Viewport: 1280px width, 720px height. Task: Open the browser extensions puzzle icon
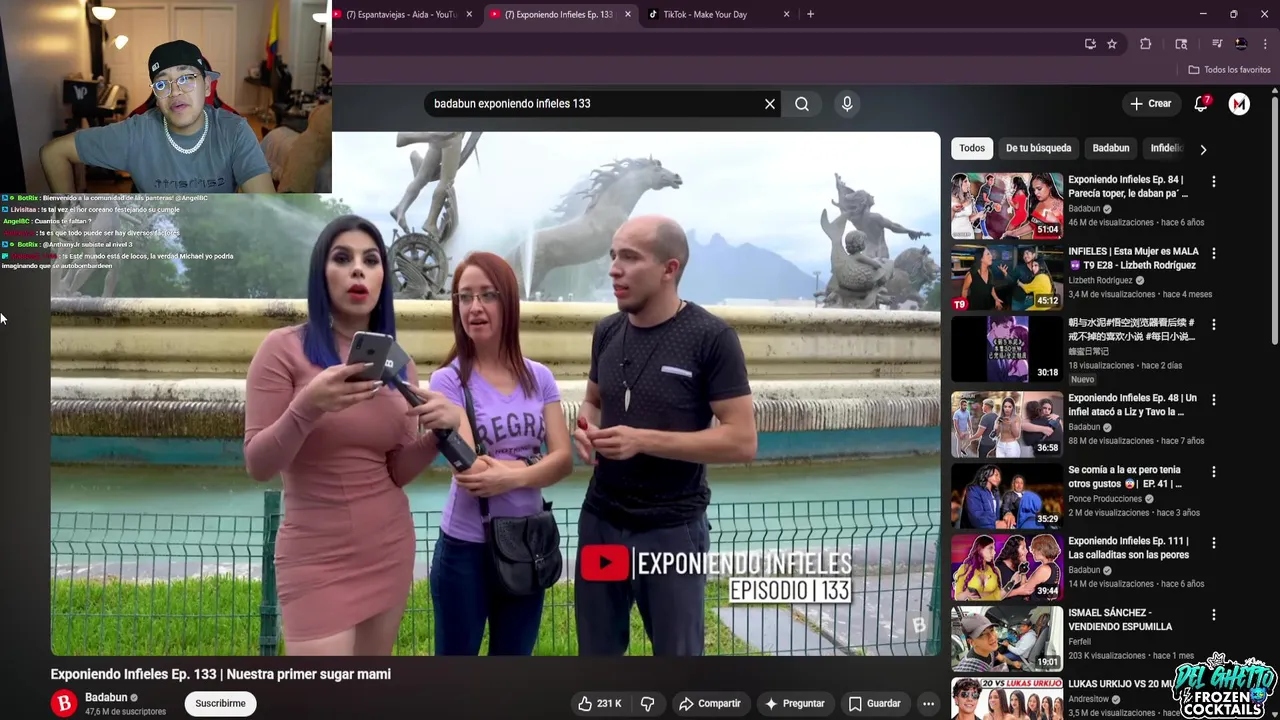pyautogui.click(x=1146, y=44)
